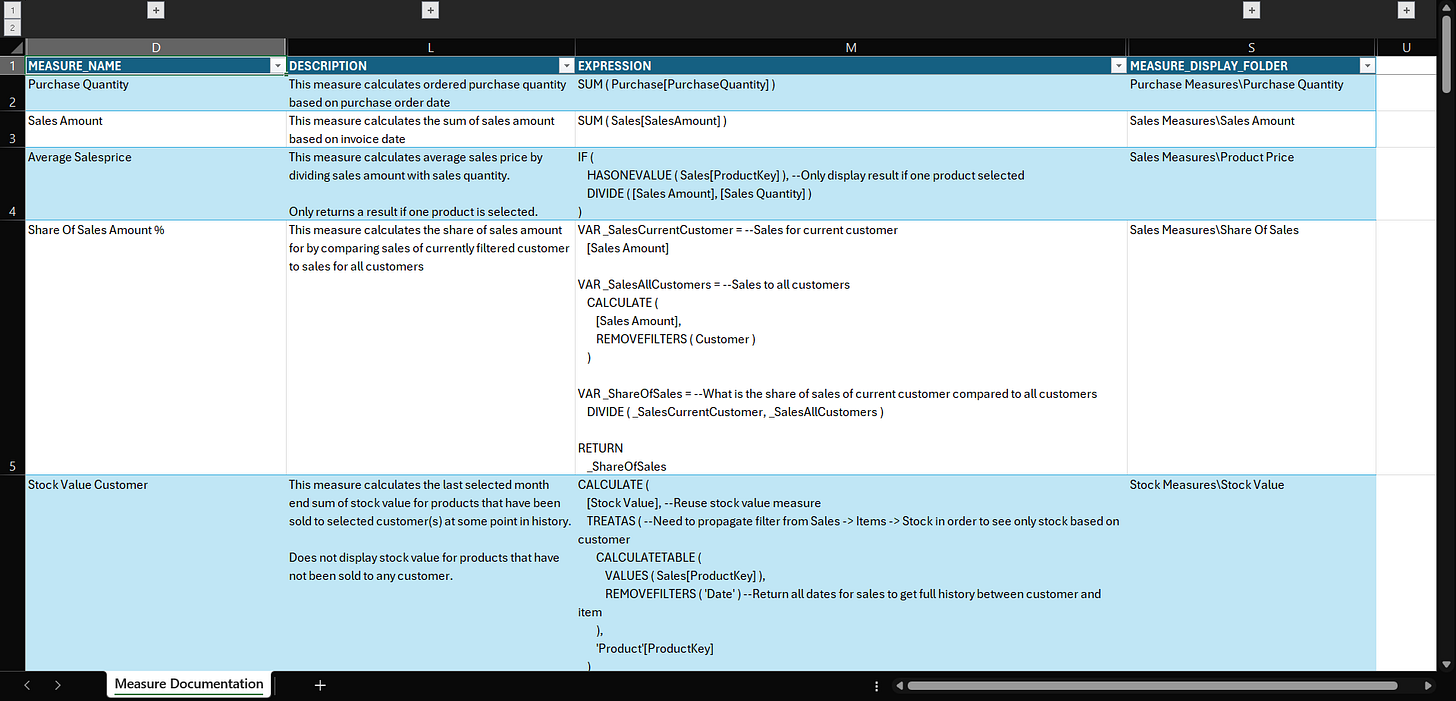Expand column group before column S
This screenshot has height=701, width=1456.
1251,10
